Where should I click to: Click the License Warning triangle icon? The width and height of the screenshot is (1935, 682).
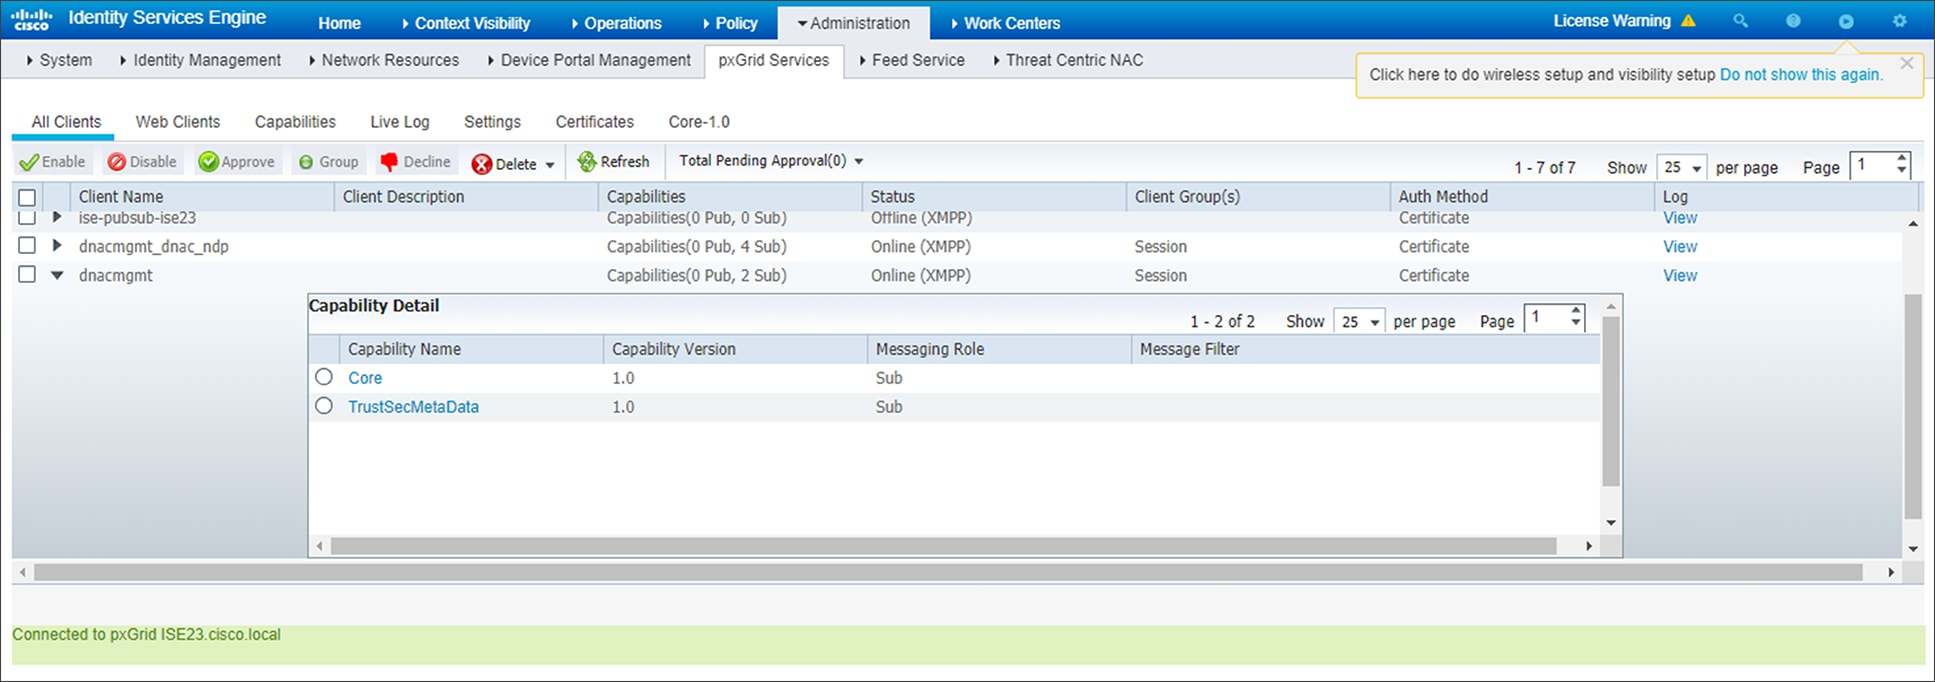tap(1688, 21)
